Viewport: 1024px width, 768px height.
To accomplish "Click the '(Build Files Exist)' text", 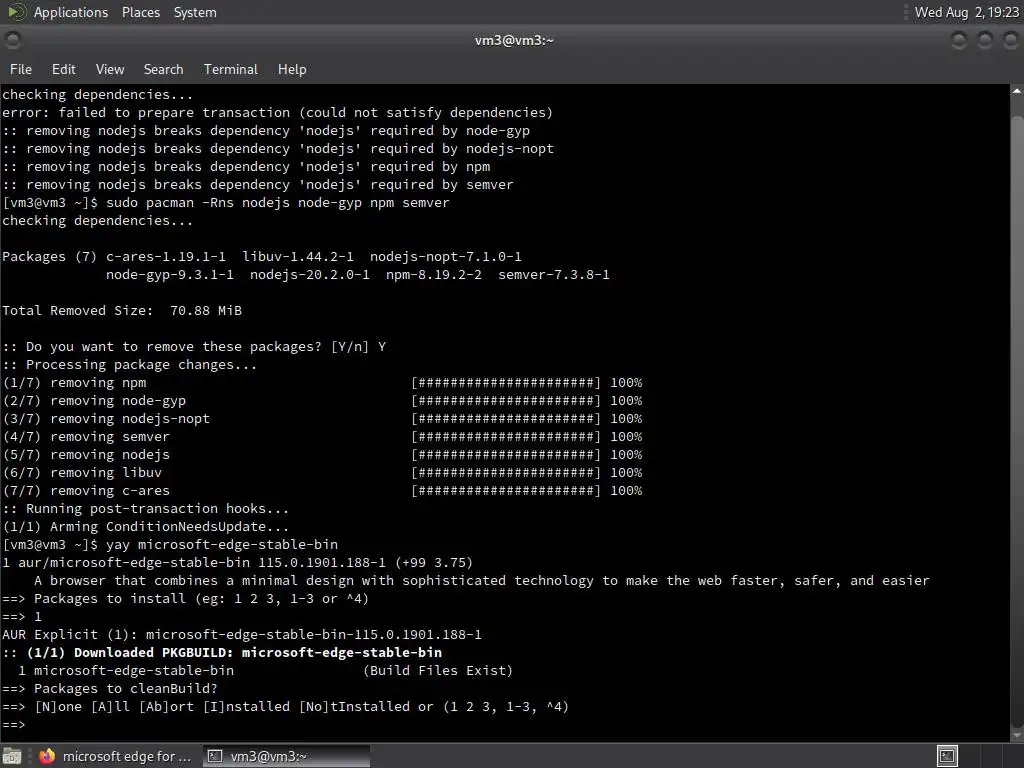I will click(438, 671).
